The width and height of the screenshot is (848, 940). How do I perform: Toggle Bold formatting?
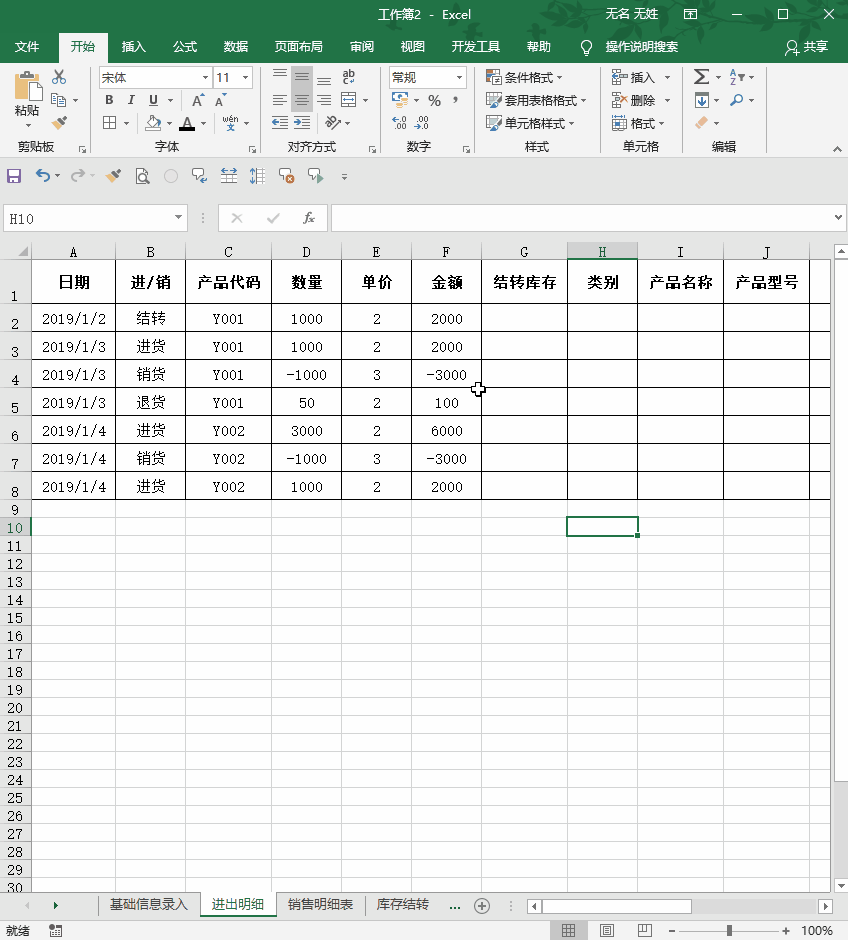109,100
